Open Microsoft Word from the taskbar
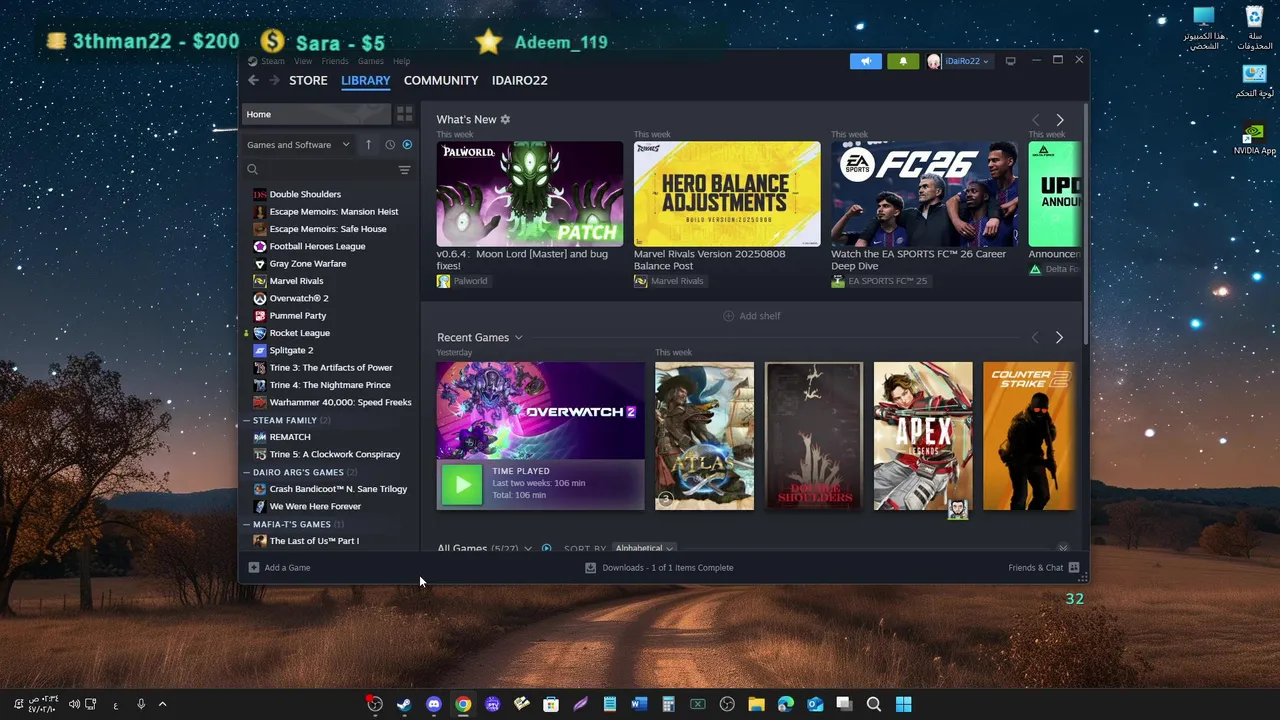This screenshot has height=720, width=1280. tap(639, 704)
